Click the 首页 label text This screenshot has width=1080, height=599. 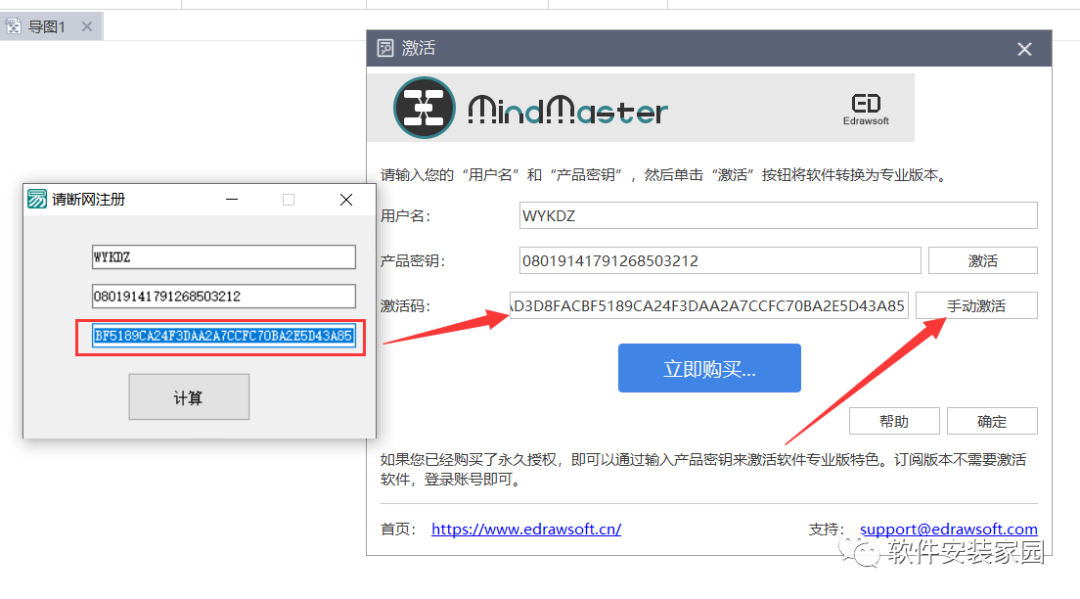pyautogui.click(x=398, y=529)
